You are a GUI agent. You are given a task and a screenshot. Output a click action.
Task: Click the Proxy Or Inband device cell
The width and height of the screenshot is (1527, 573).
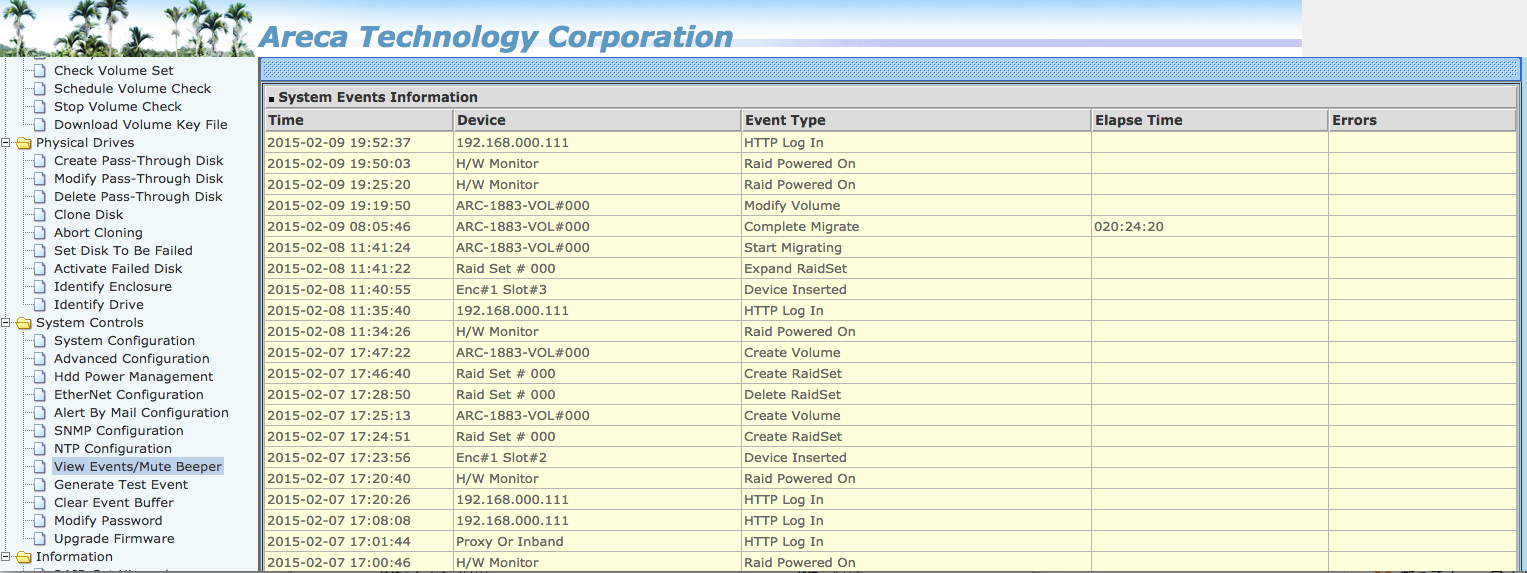[597, 542]
